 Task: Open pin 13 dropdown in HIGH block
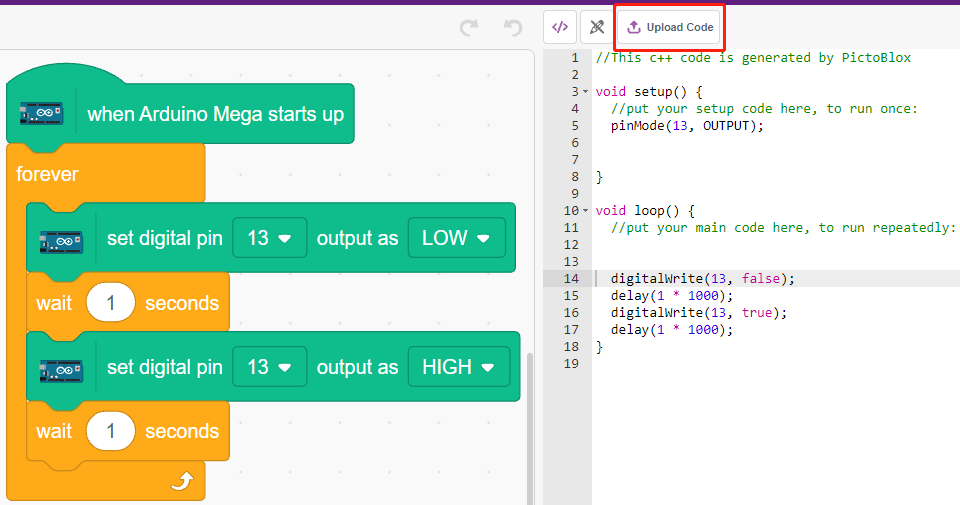coord(269,367)
